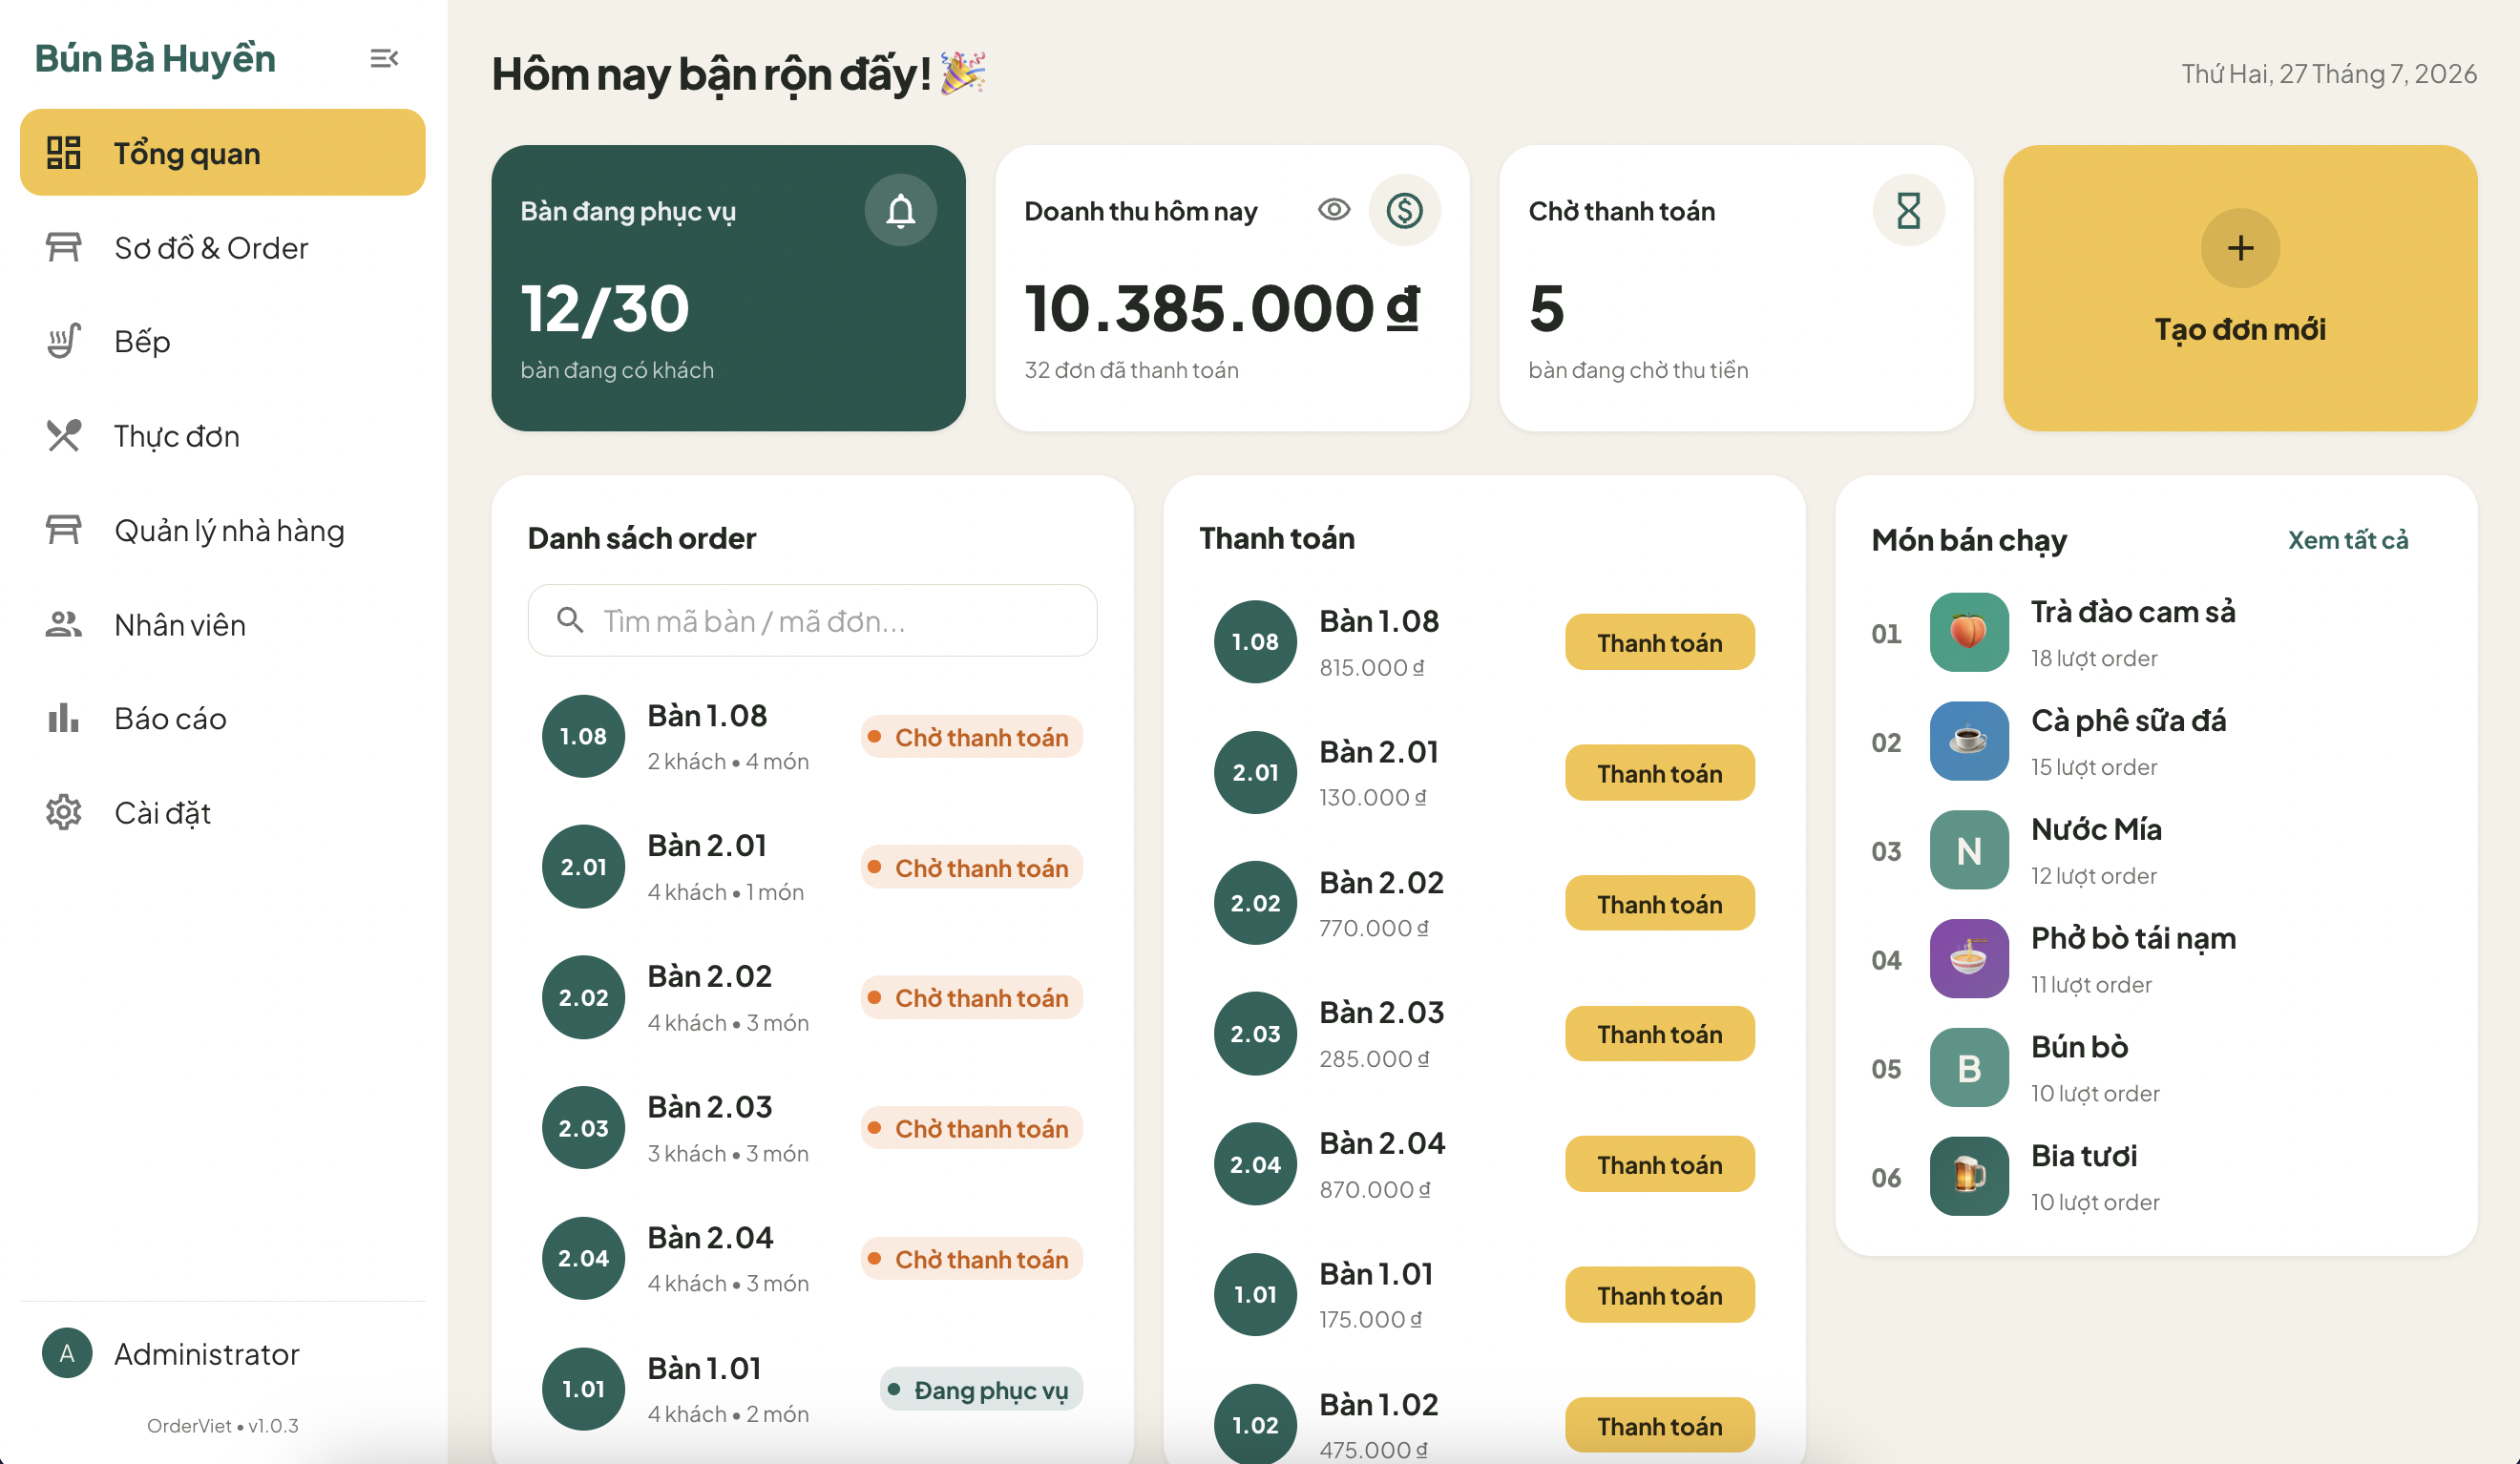The height and width of the screenshot is (1464, 2520).
Task: Click the Administrator account name
Action: [x=207, y=1354]
